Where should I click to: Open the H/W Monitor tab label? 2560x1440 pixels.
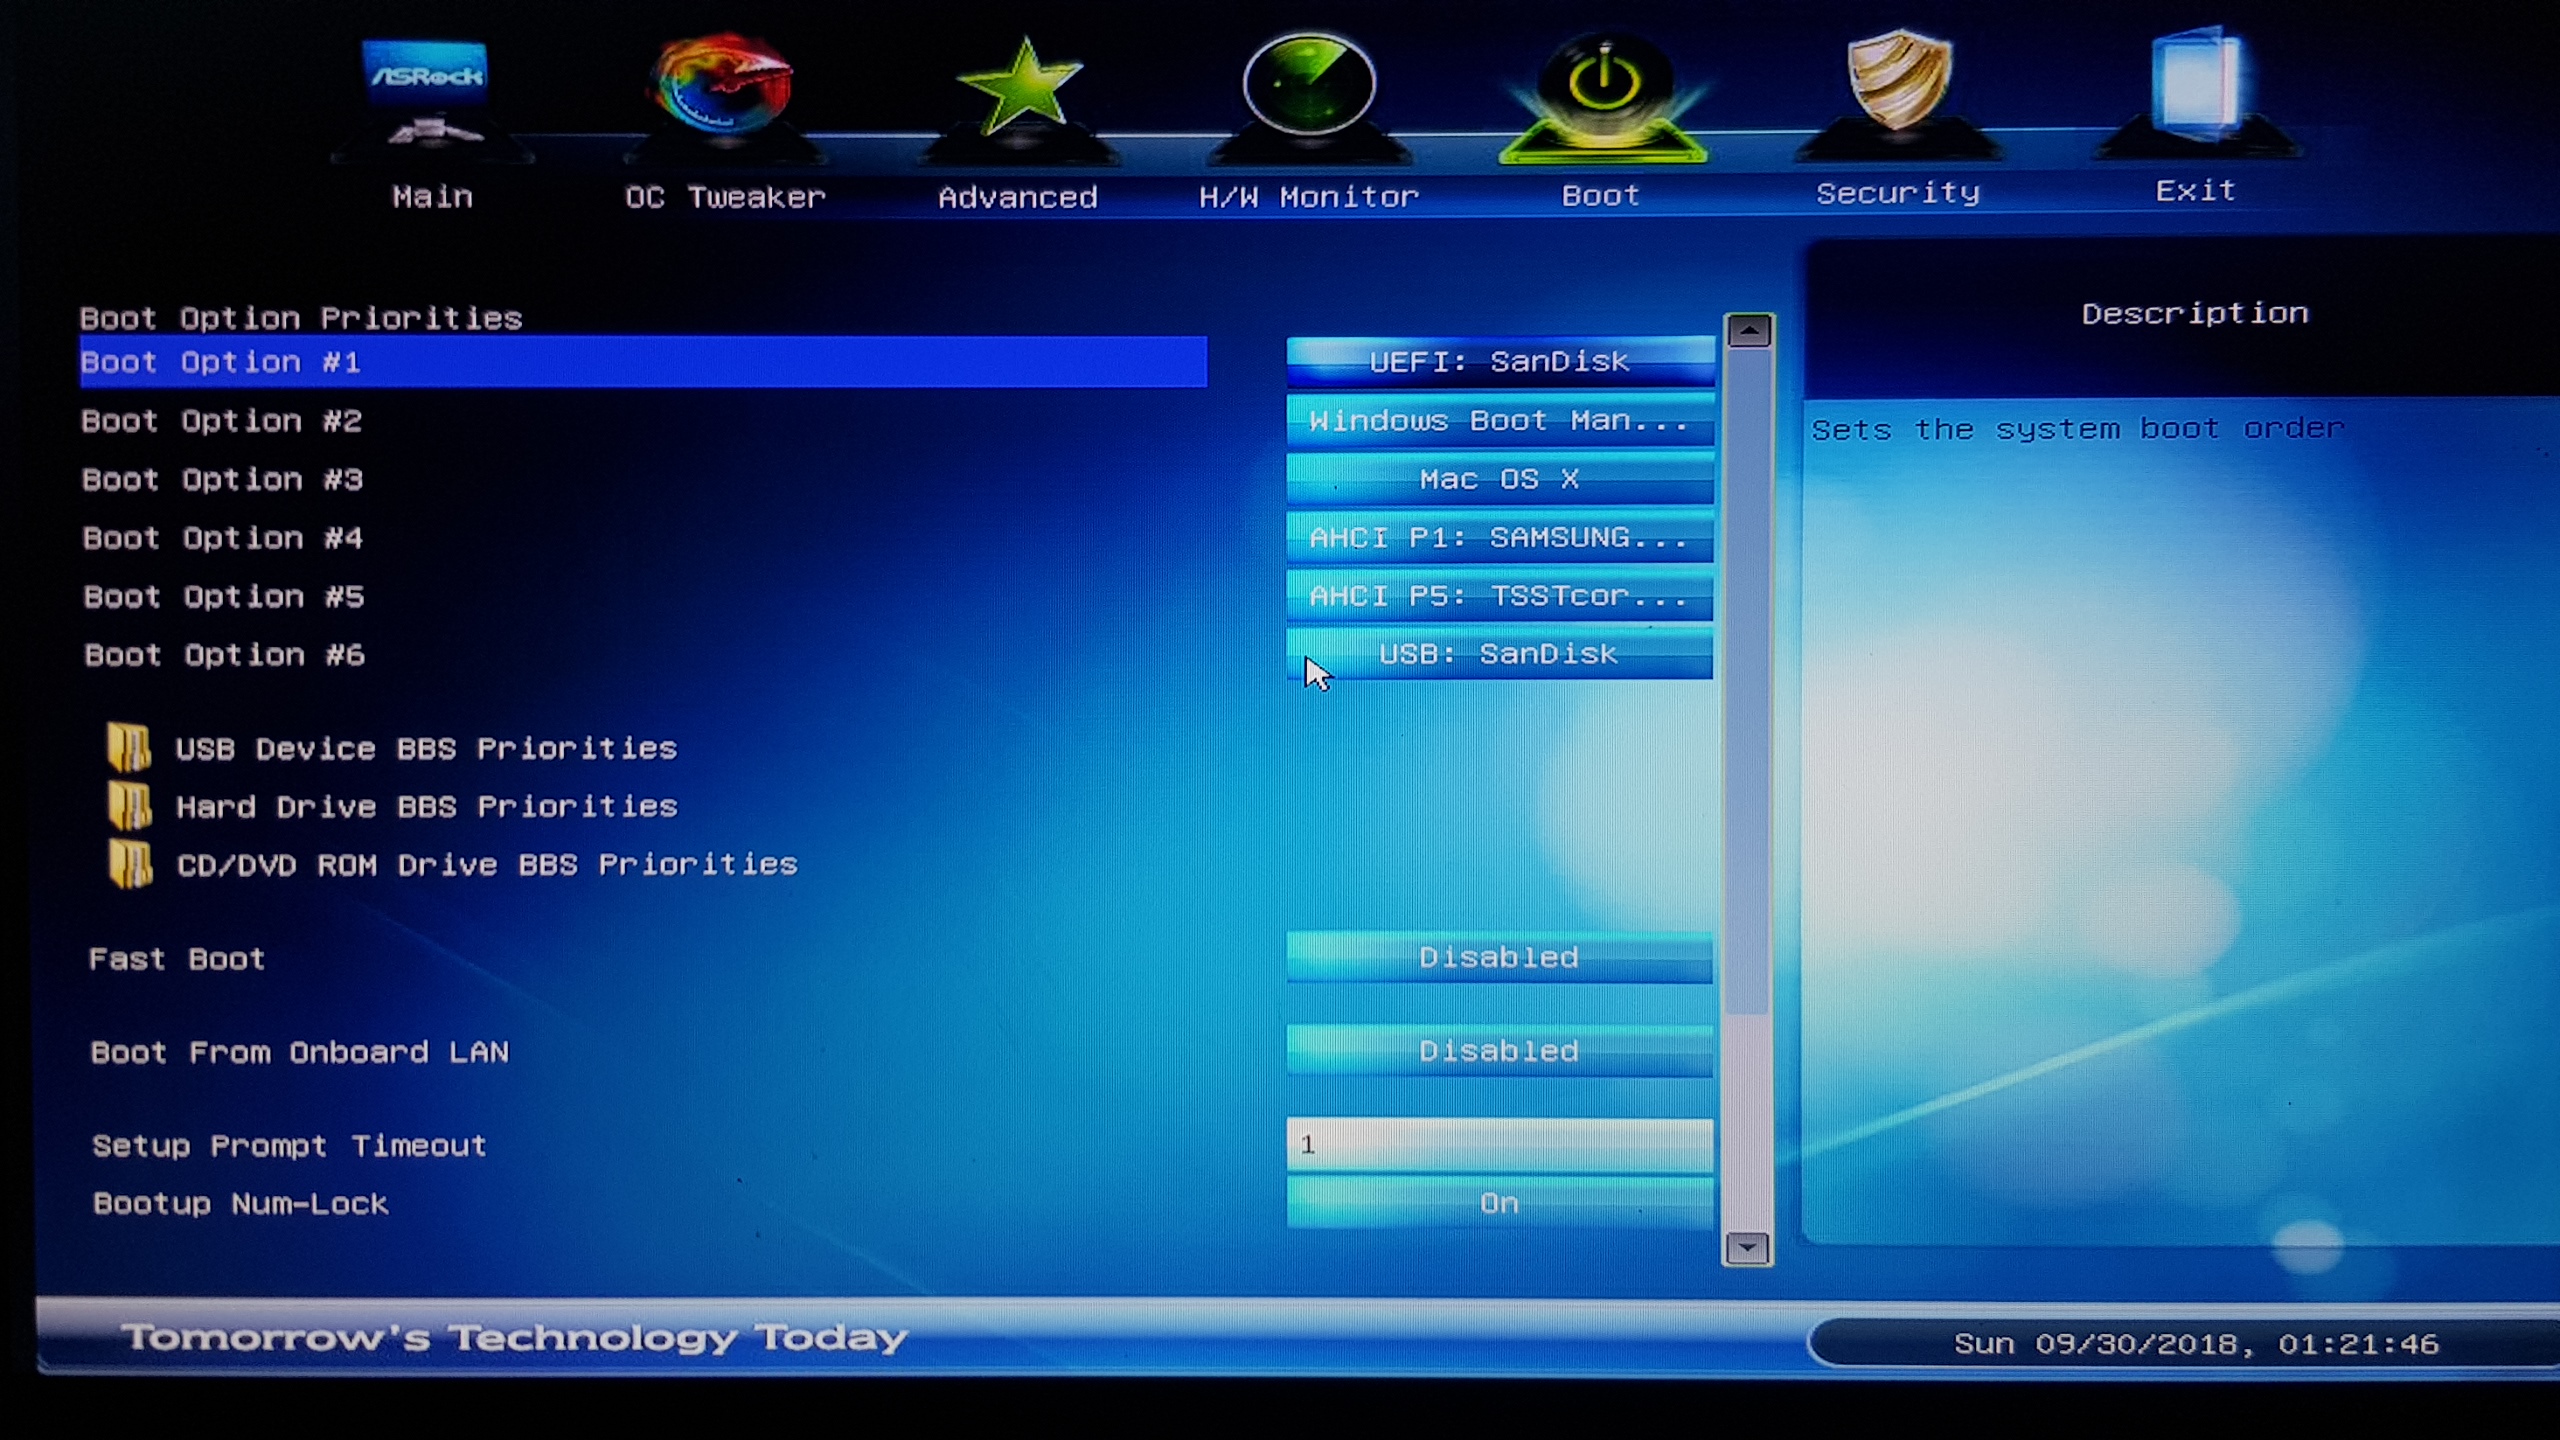(x=1309, y=197)
